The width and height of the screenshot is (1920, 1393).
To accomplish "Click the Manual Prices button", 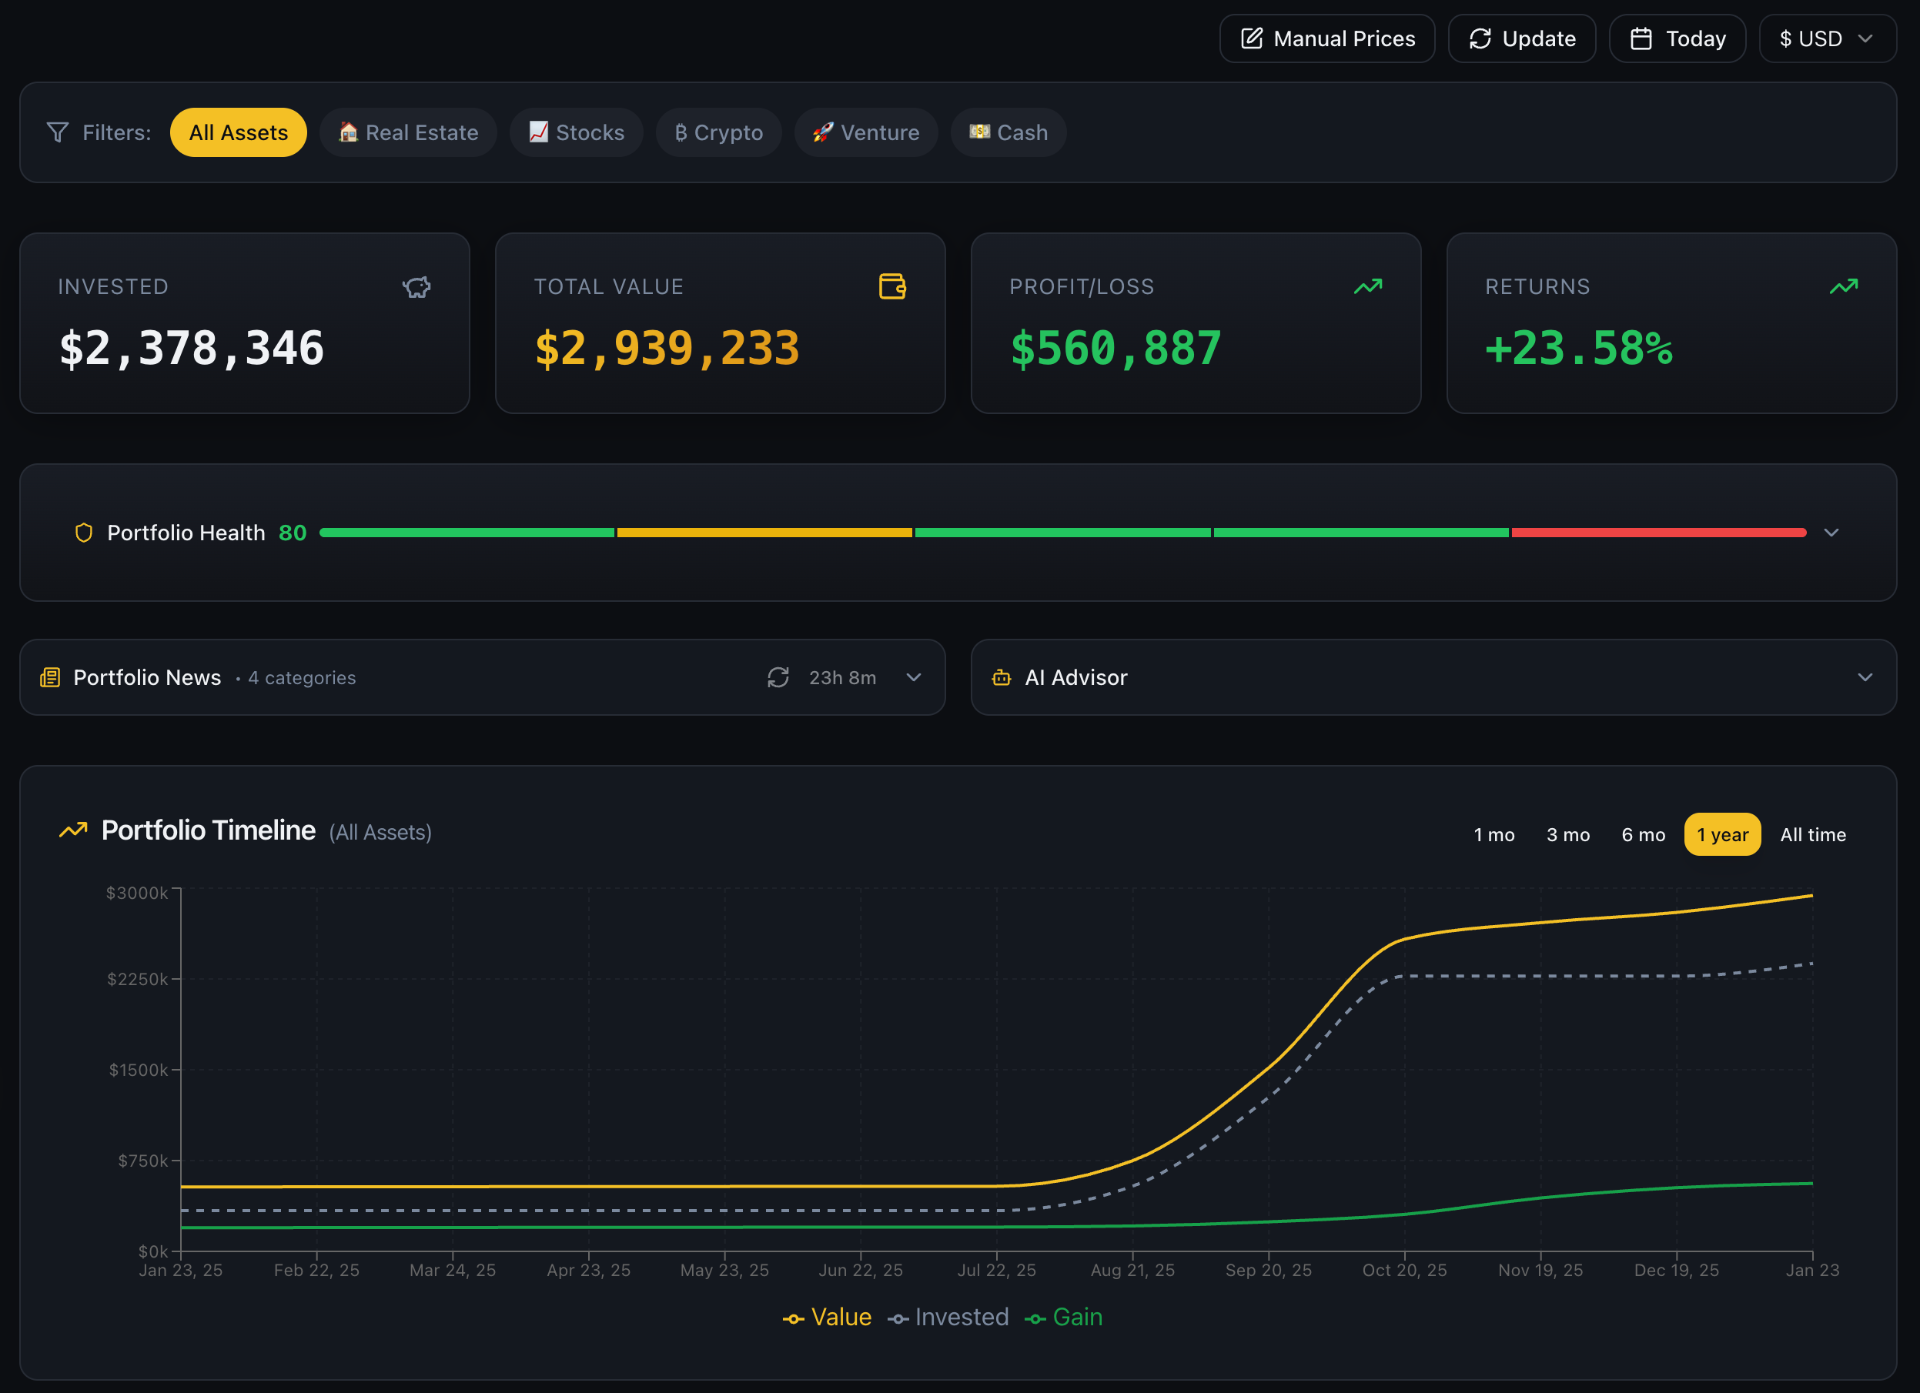I will pos(1327,38).
